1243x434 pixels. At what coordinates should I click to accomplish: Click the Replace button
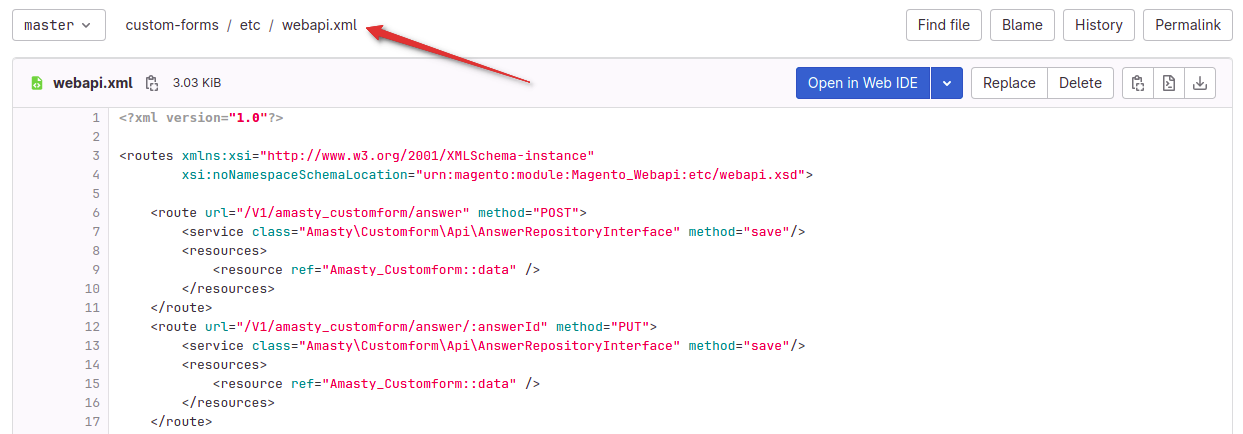1009,83
